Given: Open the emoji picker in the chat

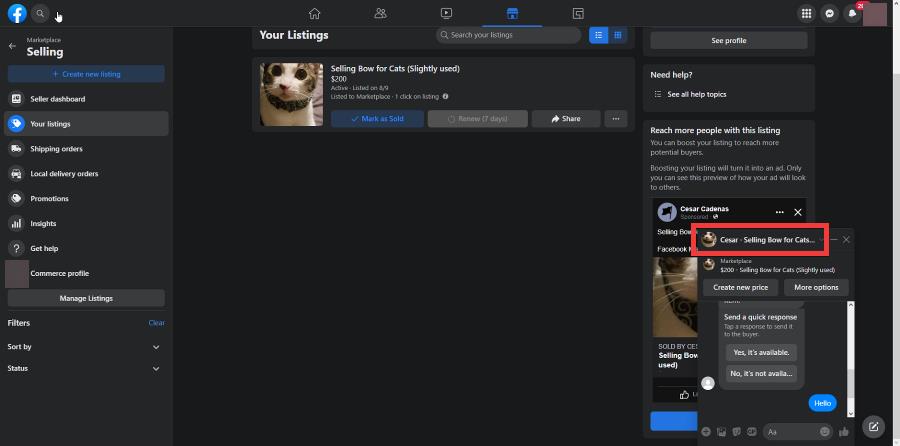Looking at the screenshot, I should (x=825, y=432).
